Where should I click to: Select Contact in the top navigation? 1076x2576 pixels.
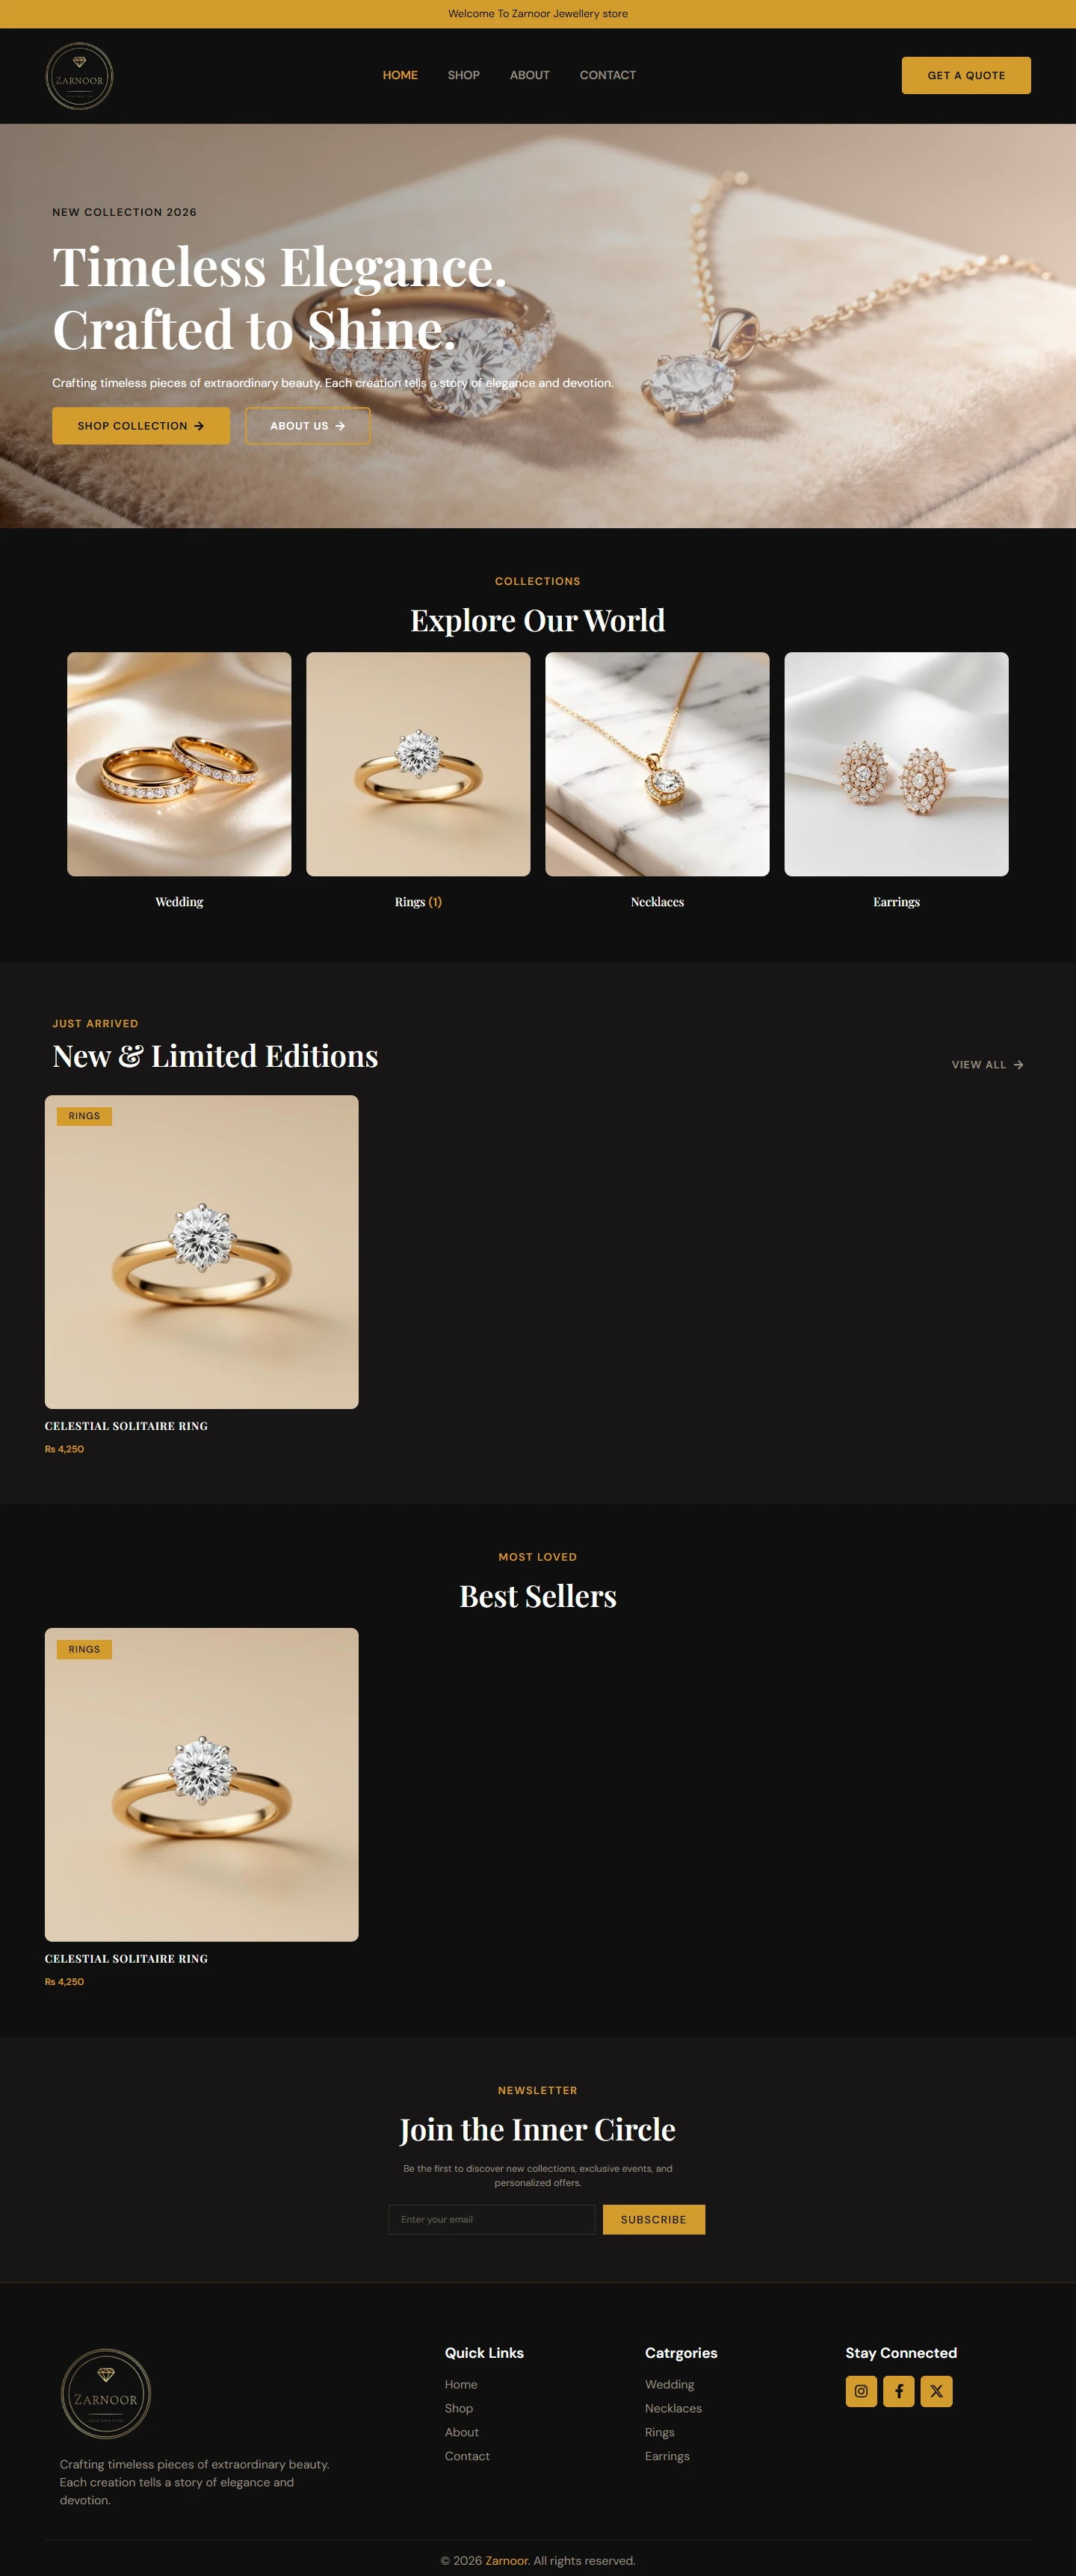pyautogui.click(x=608, y=75)
